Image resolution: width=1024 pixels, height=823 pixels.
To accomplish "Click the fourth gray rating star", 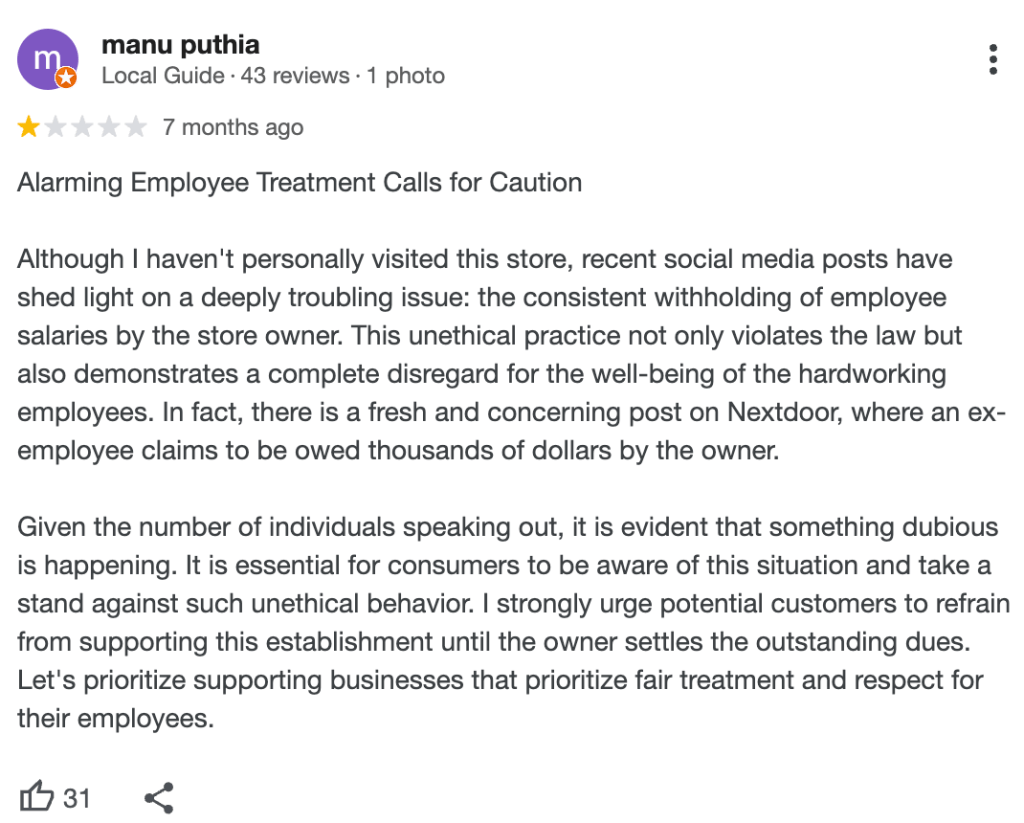I will click(109, 127).
